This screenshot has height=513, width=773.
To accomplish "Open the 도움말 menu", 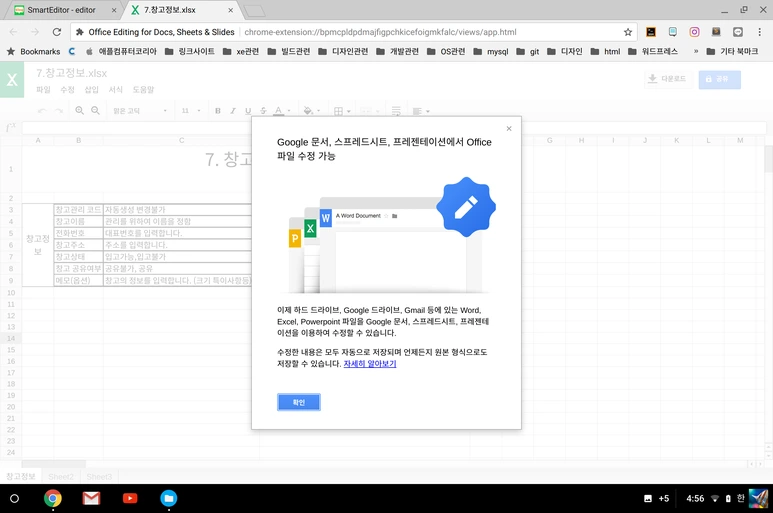I will (143, 90).
